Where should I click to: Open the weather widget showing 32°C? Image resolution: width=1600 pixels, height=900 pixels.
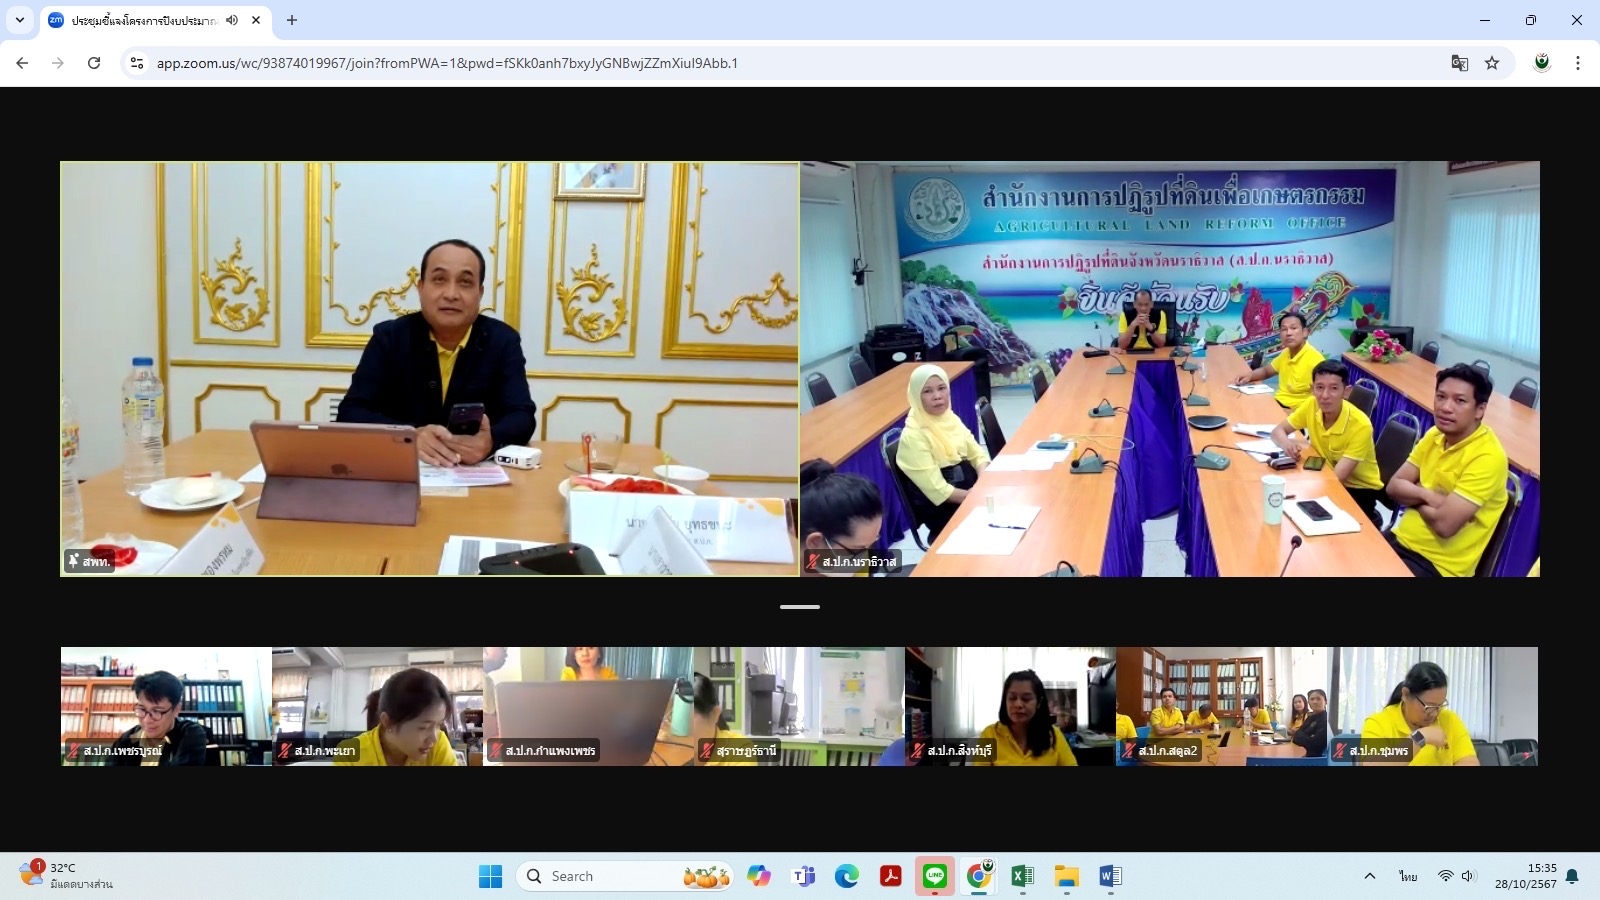66,875
